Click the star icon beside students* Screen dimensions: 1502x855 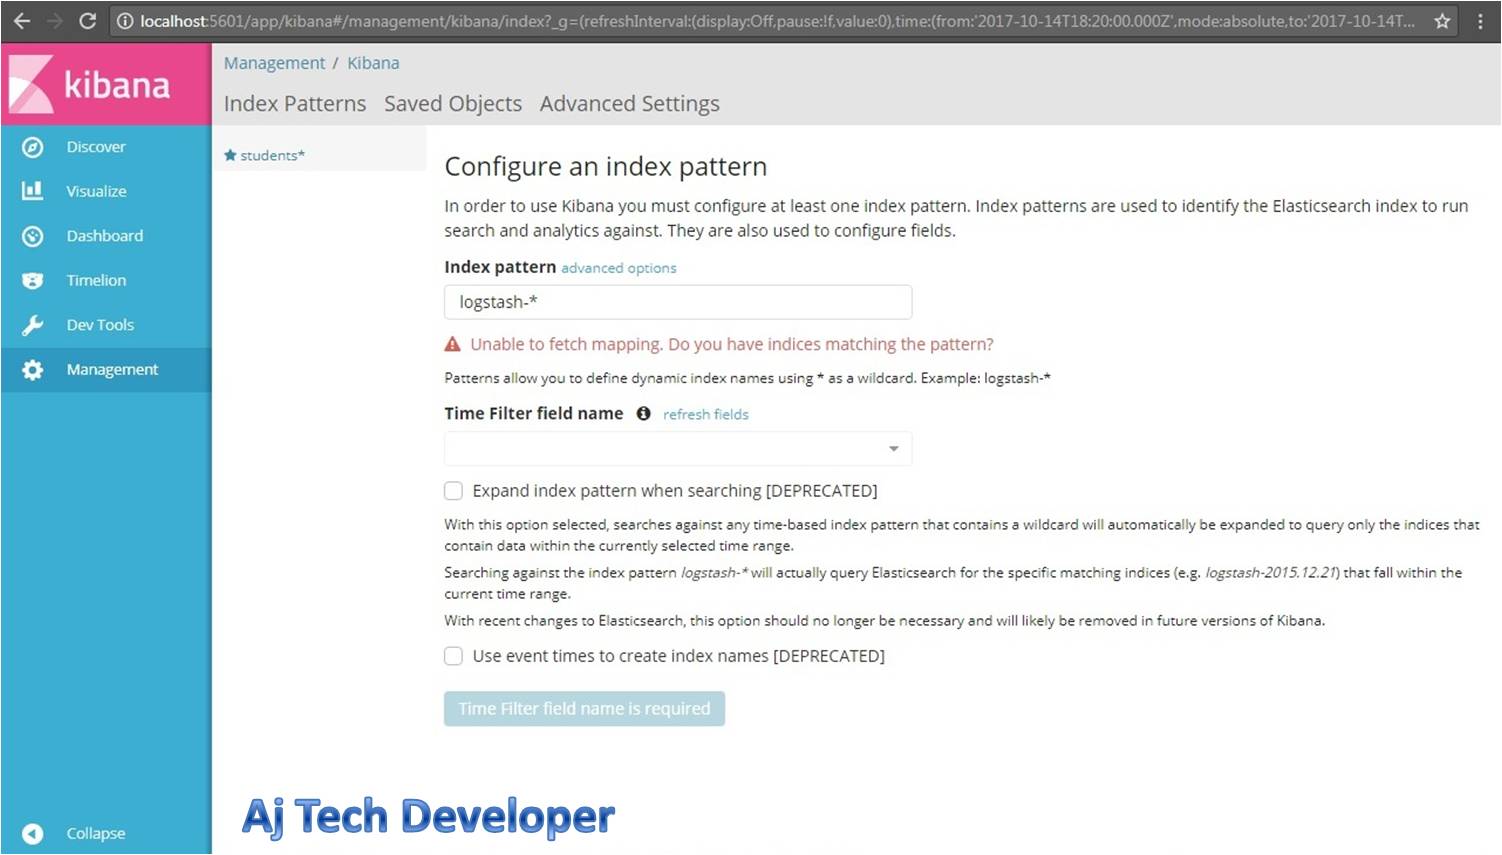(x=230, y=155)
